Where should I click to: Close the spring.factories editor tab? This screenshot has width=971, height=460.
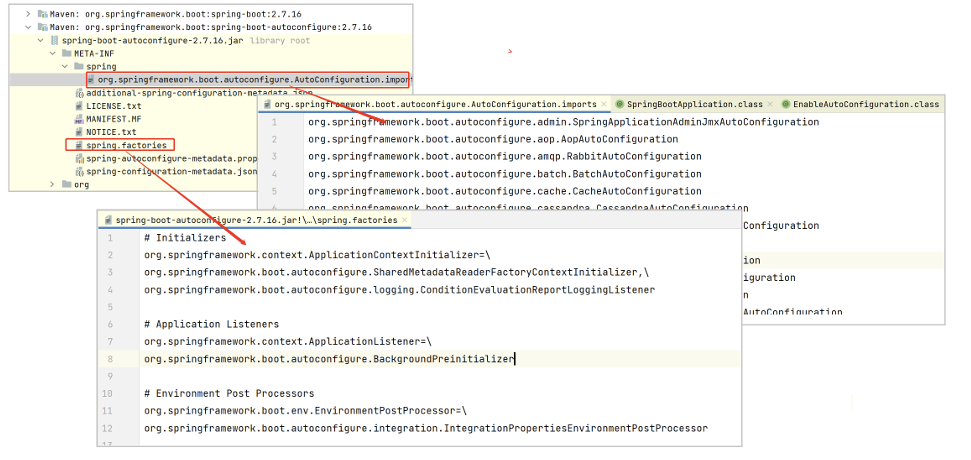(404, 220)
